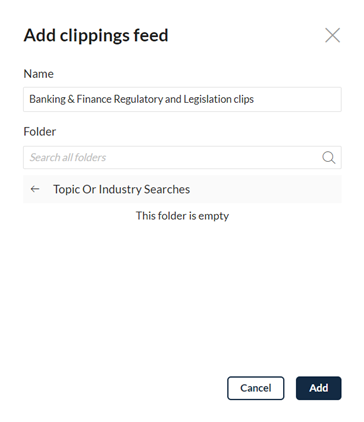Click the word Finance in the Name field
The height and width of the screenshot is (422, 364).
coord(94,99)
